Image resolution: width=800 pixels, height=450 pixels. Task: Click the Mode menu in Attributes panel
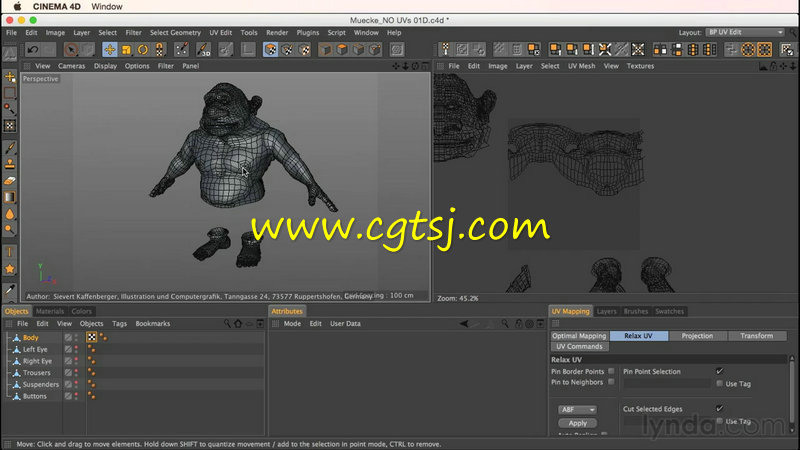click(292, 323)
